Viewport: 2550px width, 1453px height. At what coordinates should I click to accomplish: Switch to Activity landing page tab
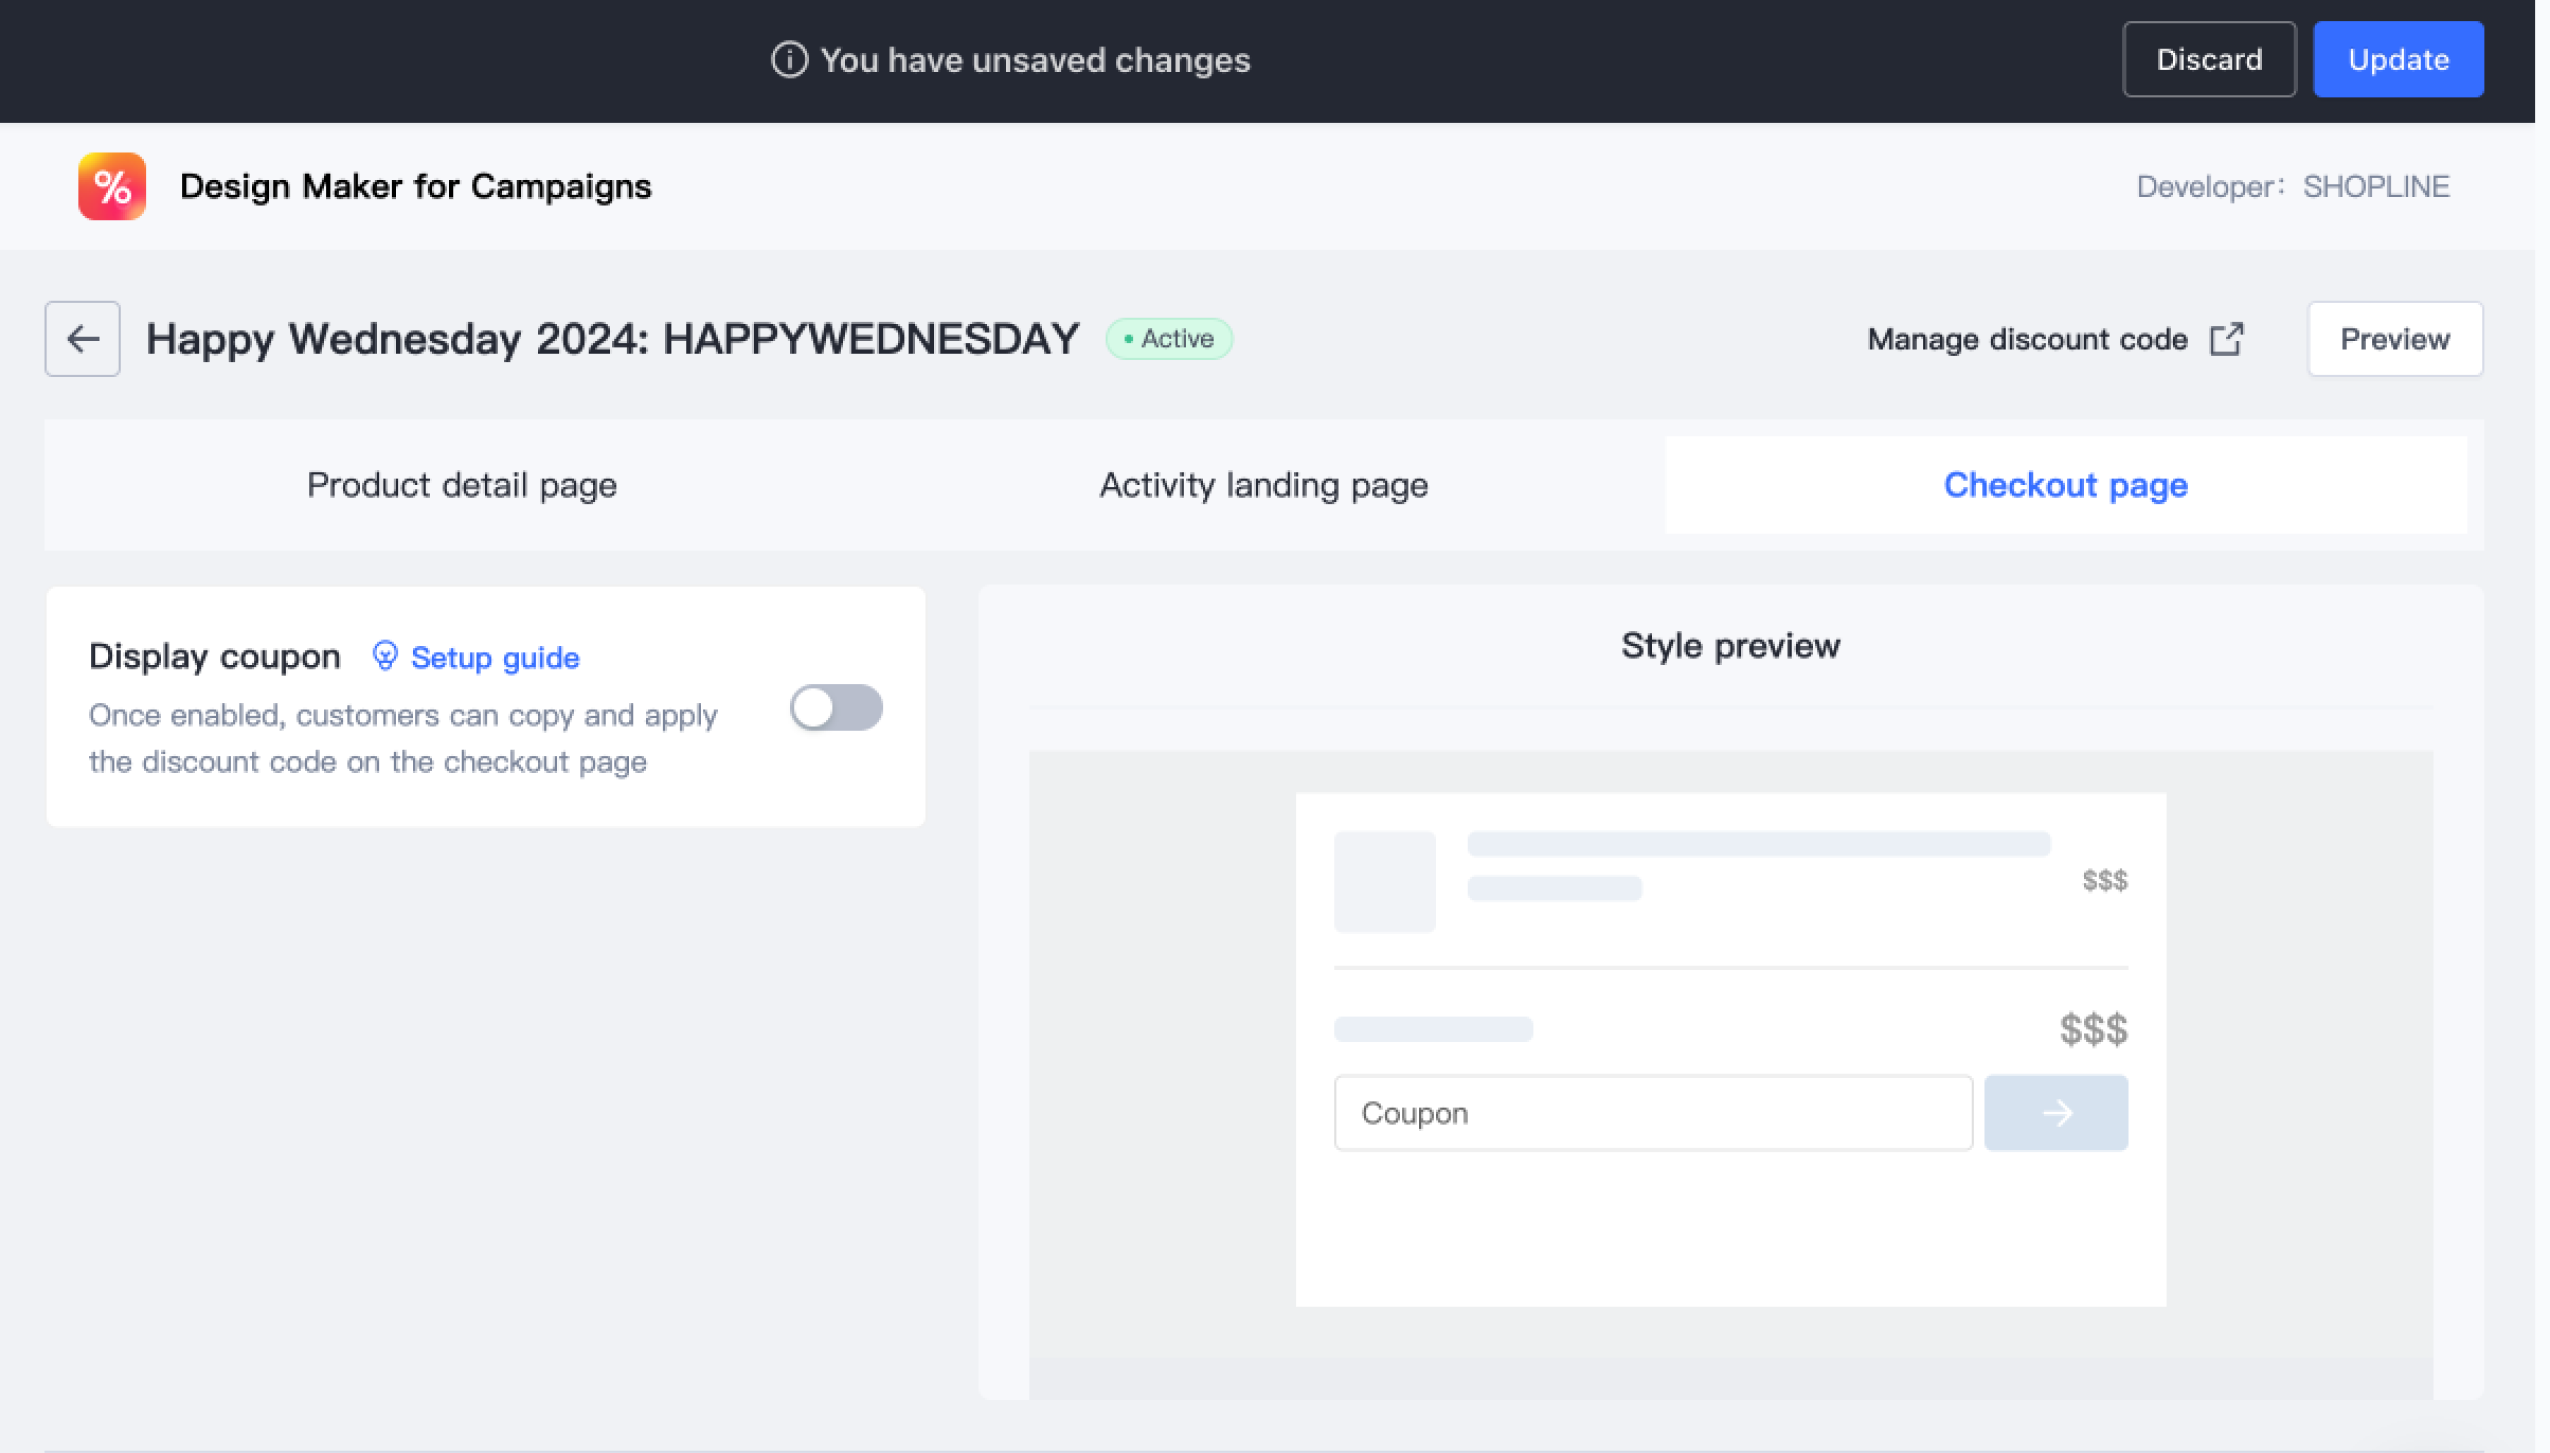1263,485
